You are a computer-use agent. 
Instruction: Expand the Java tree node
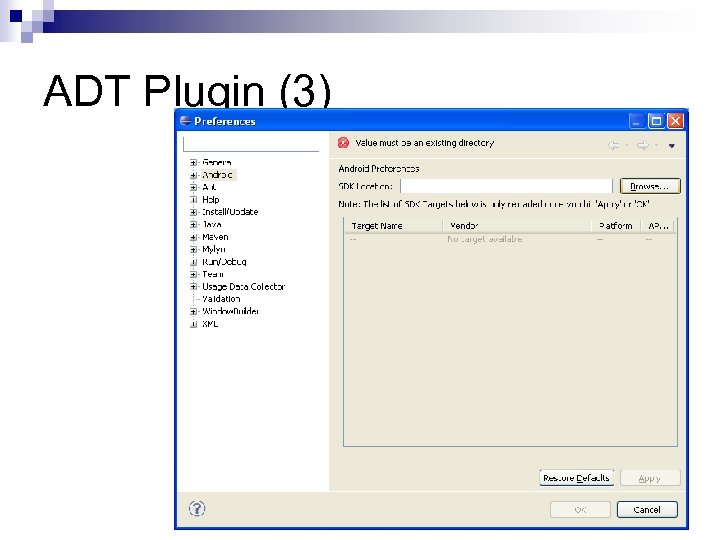click(193, 225)
